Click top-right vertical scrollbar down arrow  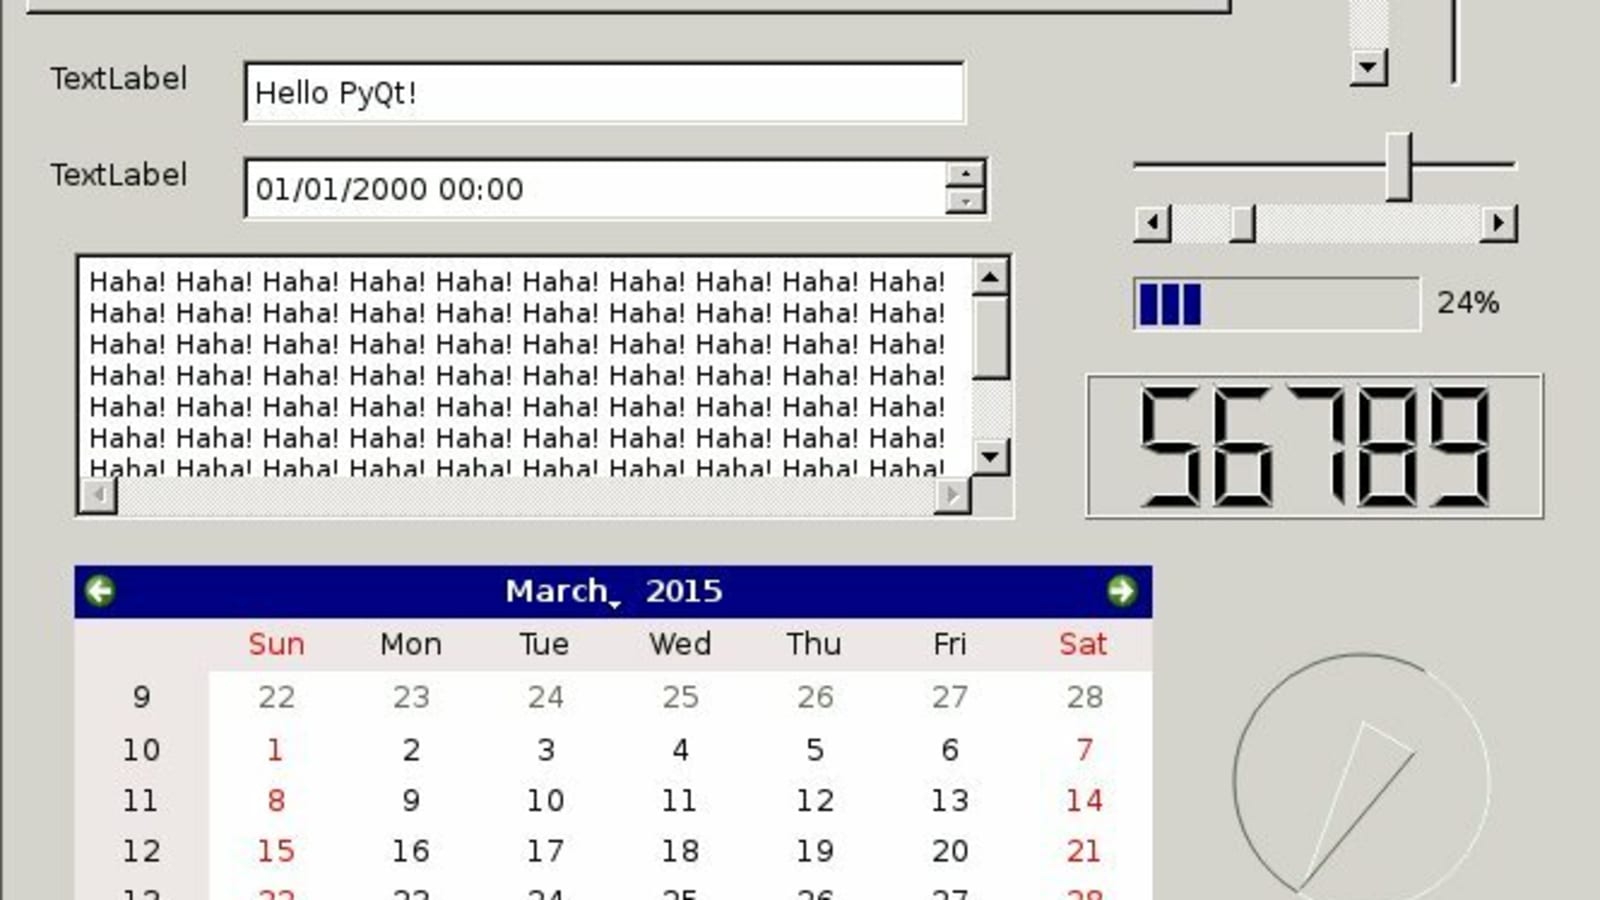(1368, 68)
